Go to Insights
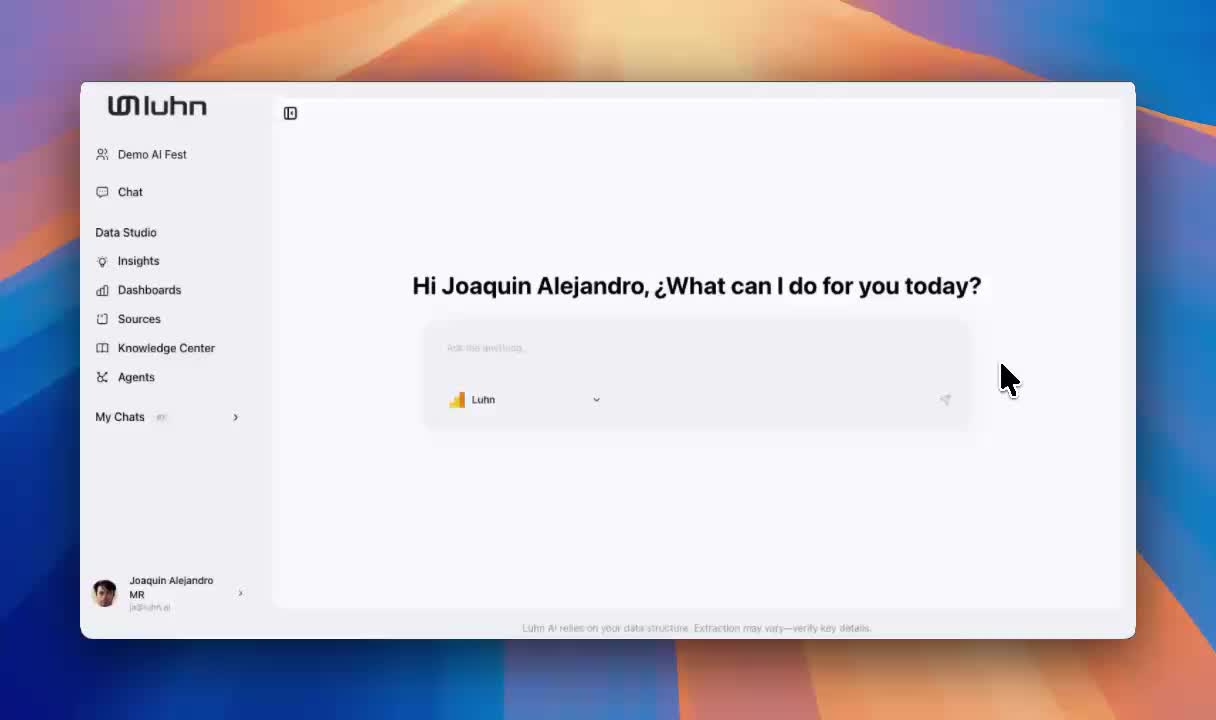1216x720 pixels. point(138,261)
